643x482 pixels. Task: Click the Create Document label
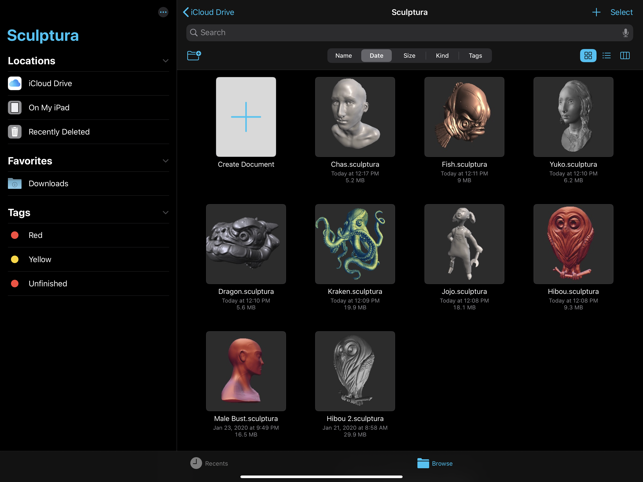(246, 164)
